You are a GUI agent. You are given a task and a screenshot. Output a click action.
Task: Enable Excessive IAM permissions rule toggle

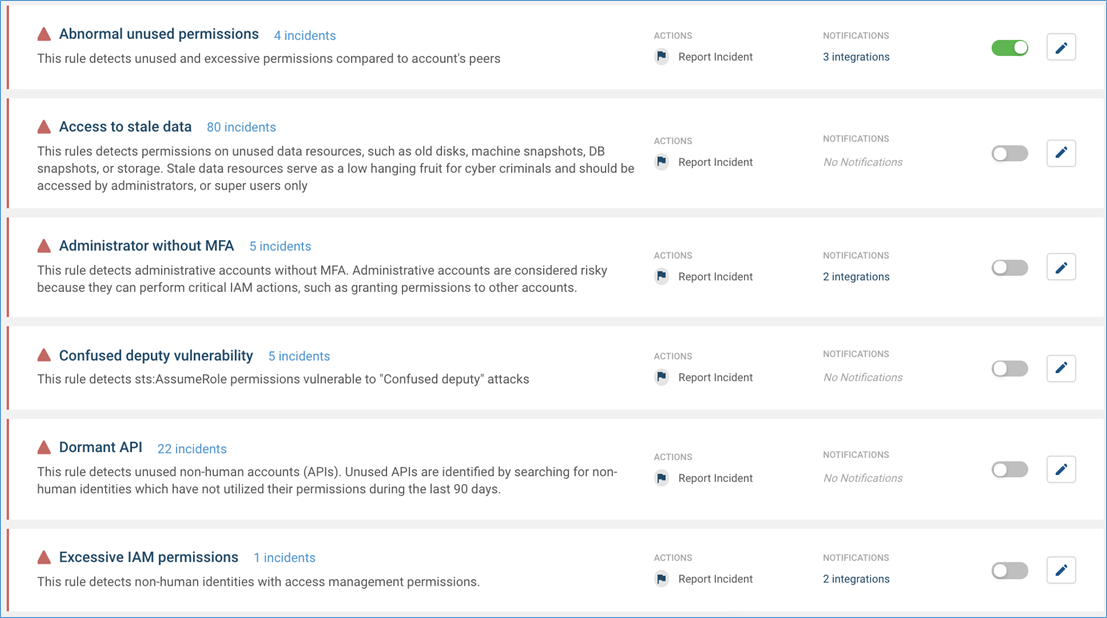pos(1010,570)
